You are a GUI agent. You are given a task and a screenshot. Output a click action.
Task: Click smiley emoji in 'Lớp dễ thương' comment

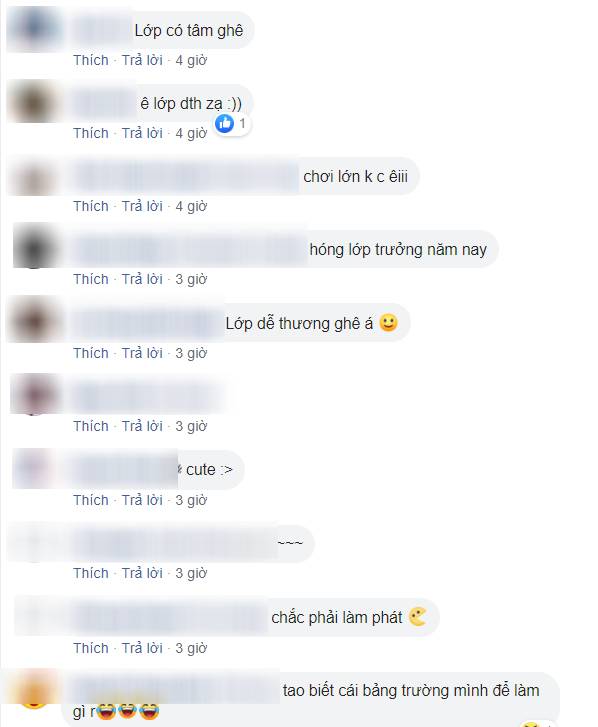pos(388,323)
